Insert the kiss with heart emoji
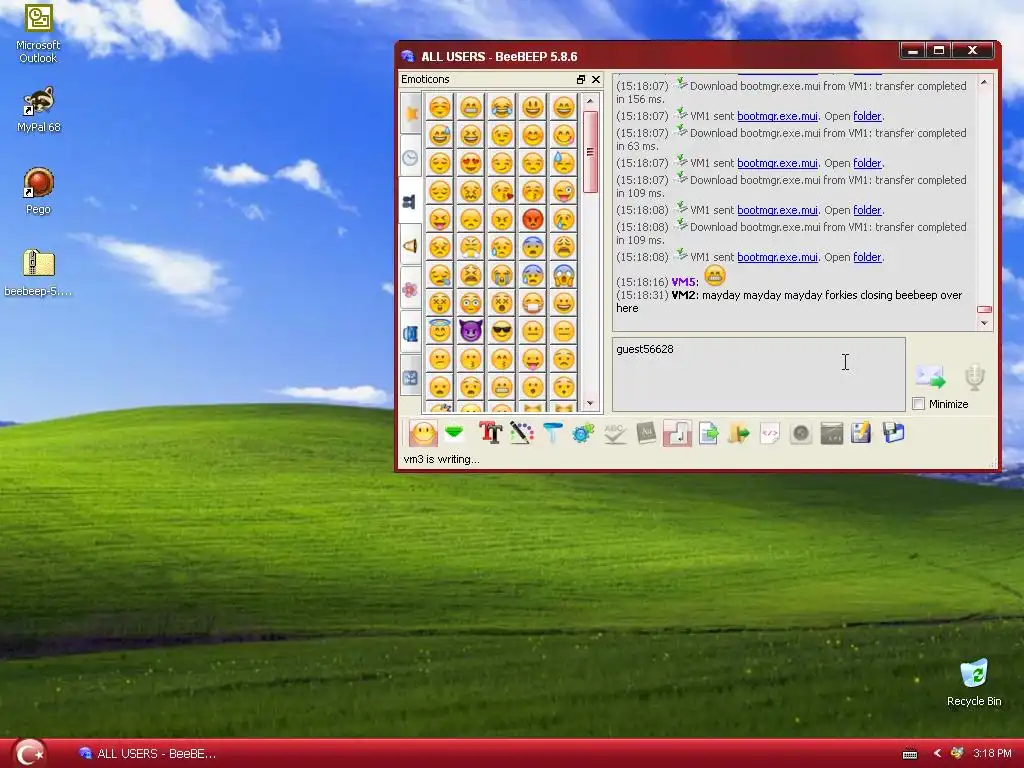Image resolution: width=1024 pixels, height=768 pixels. click(x=502, y=191)
